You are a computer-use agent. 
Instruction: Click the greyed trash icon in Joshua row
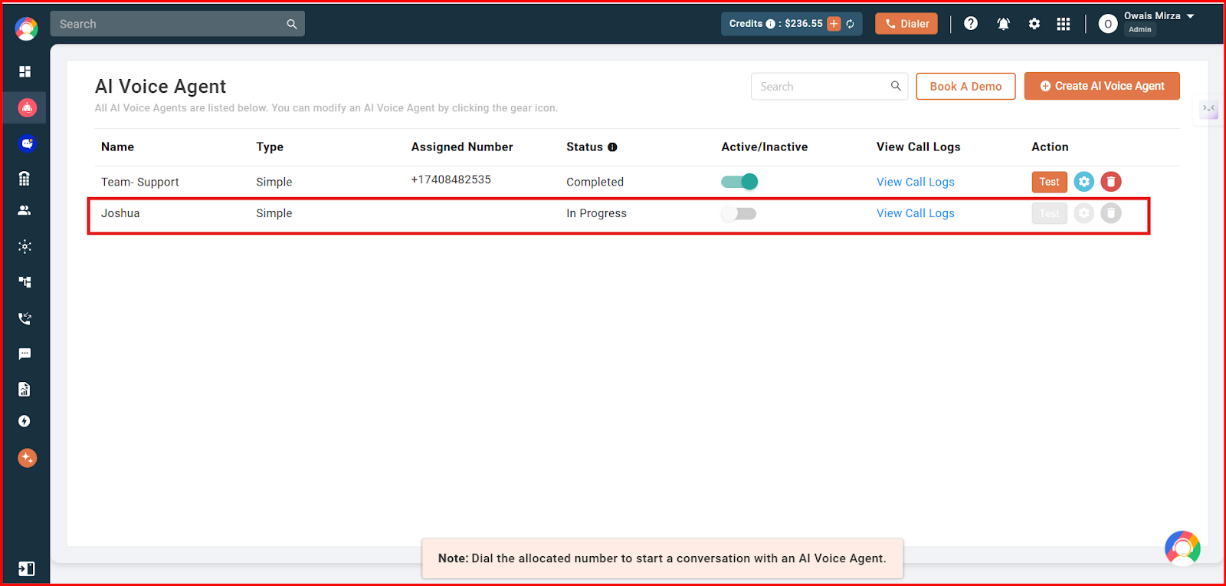1111,213
